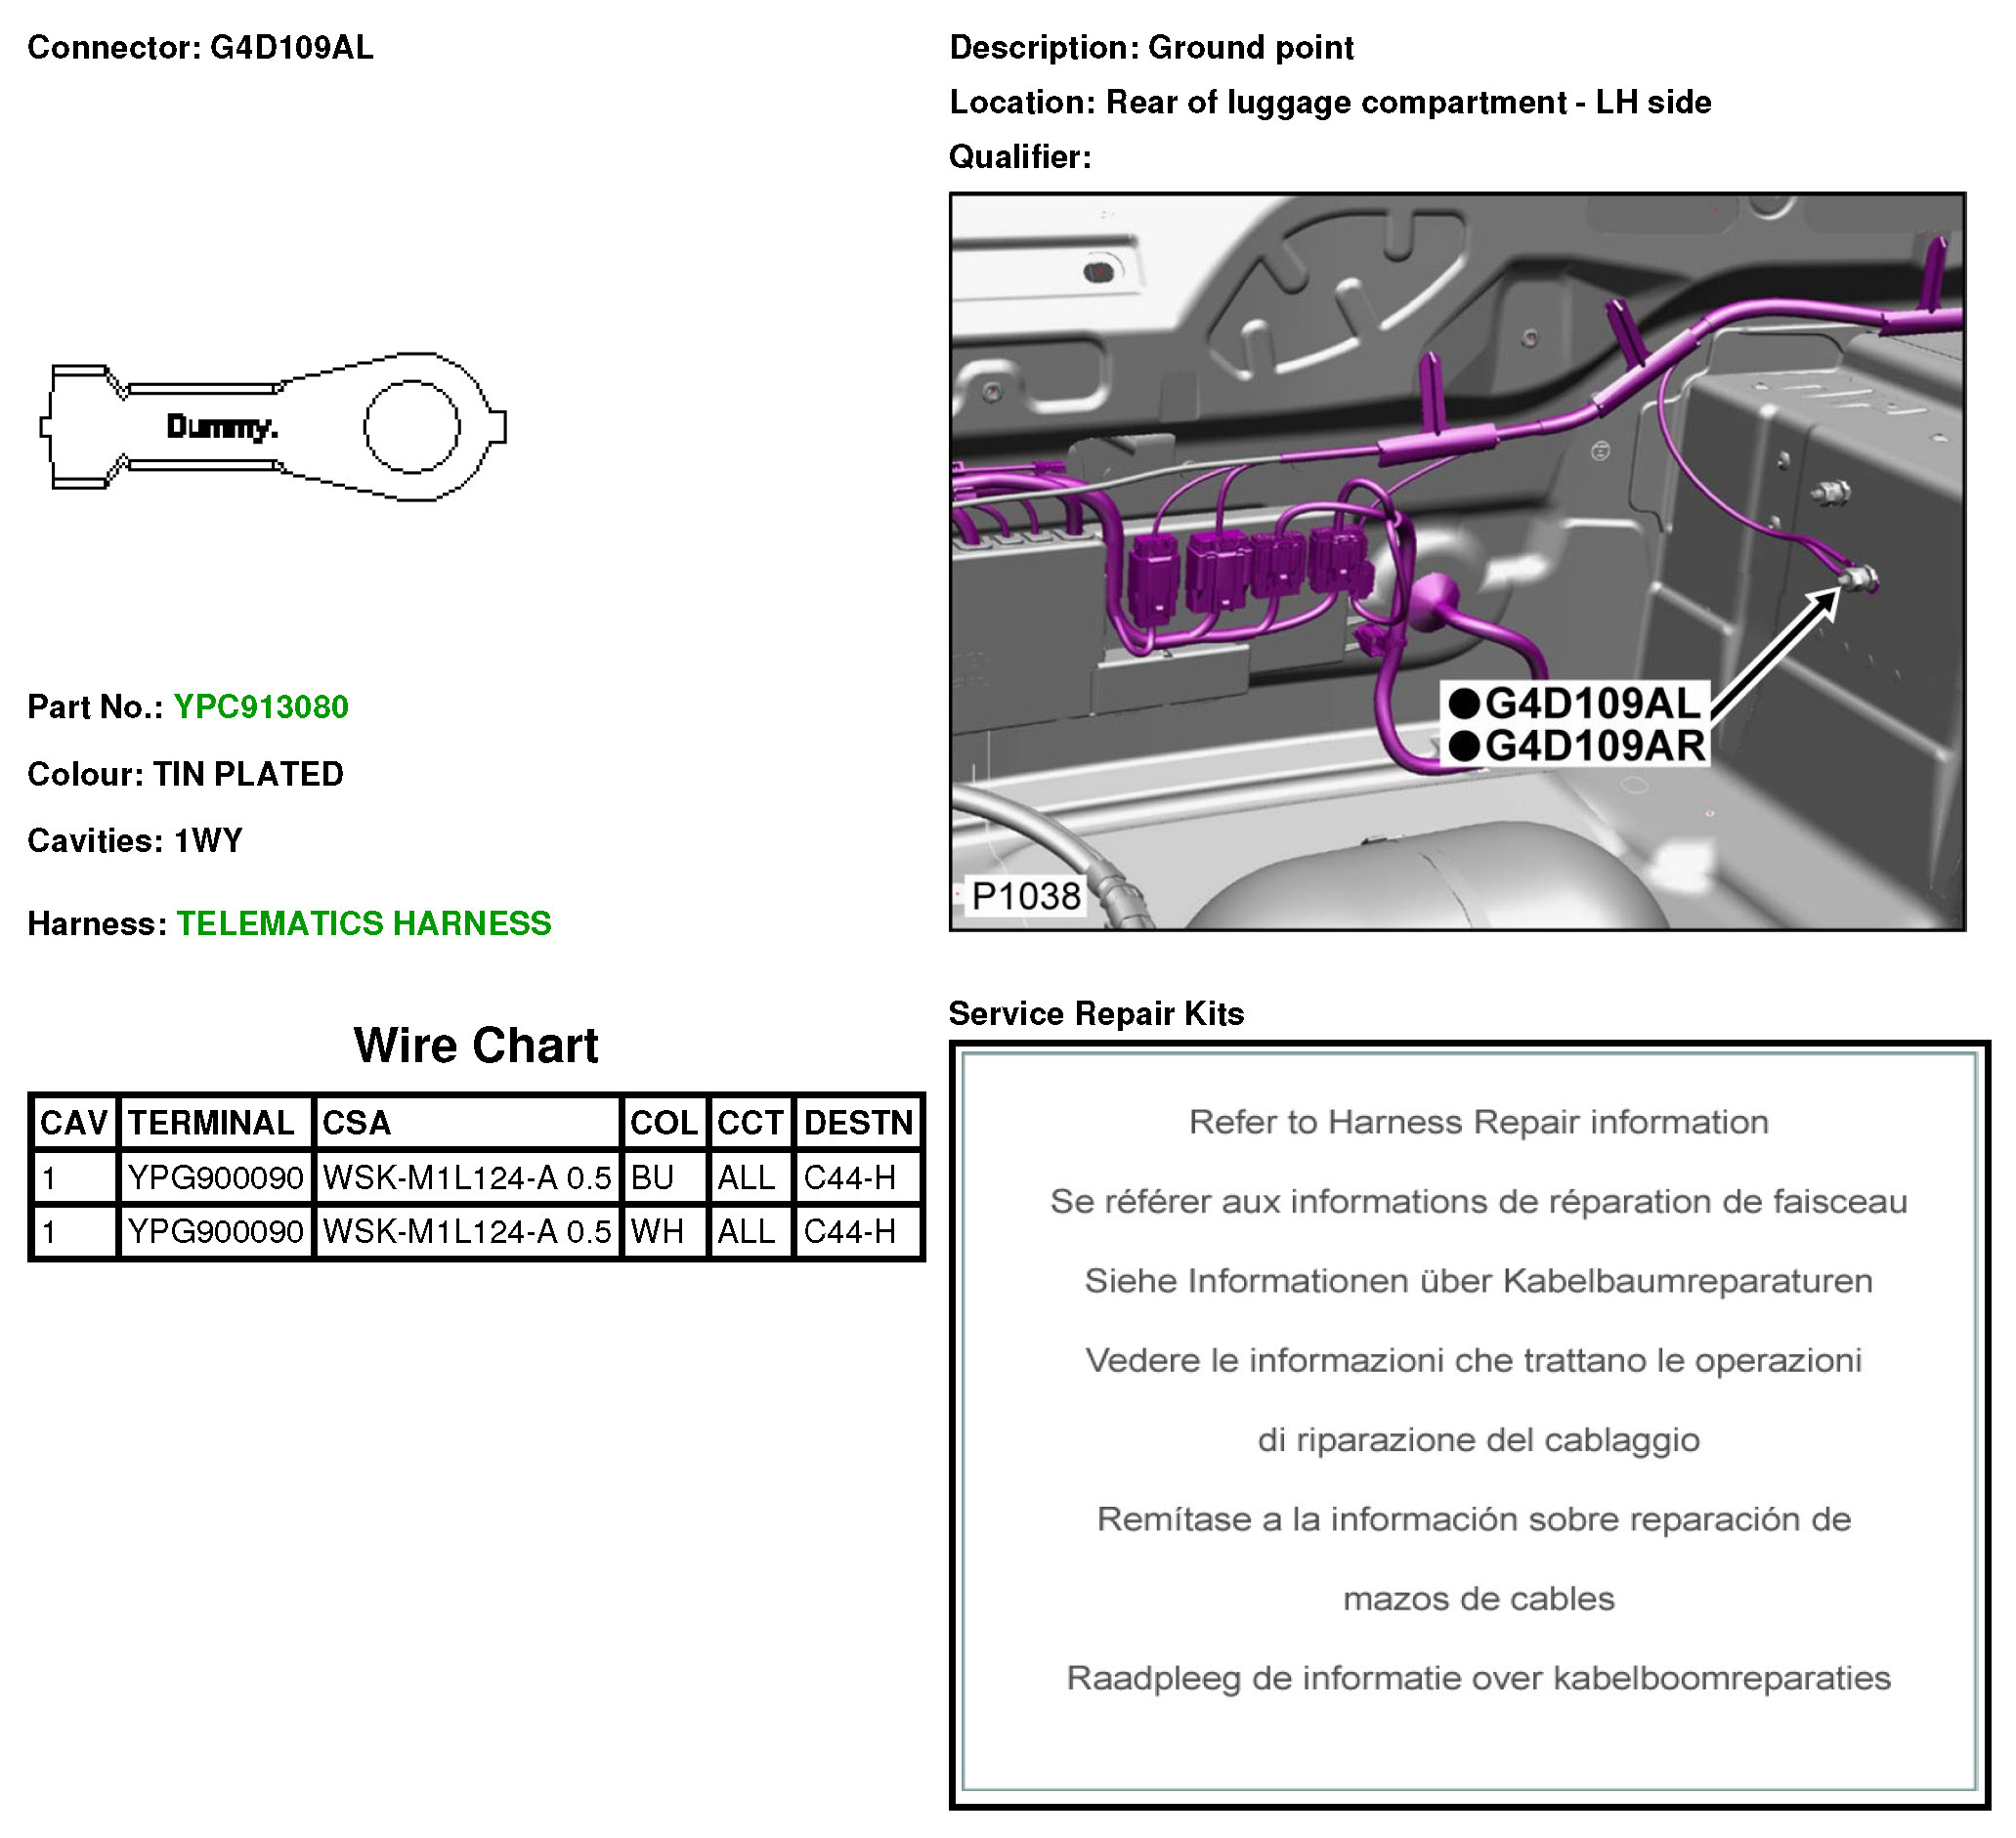Click the Vedere le informazioni line
The width and height of the screenshot is (2016, 1838).
coord(1473,1360)
